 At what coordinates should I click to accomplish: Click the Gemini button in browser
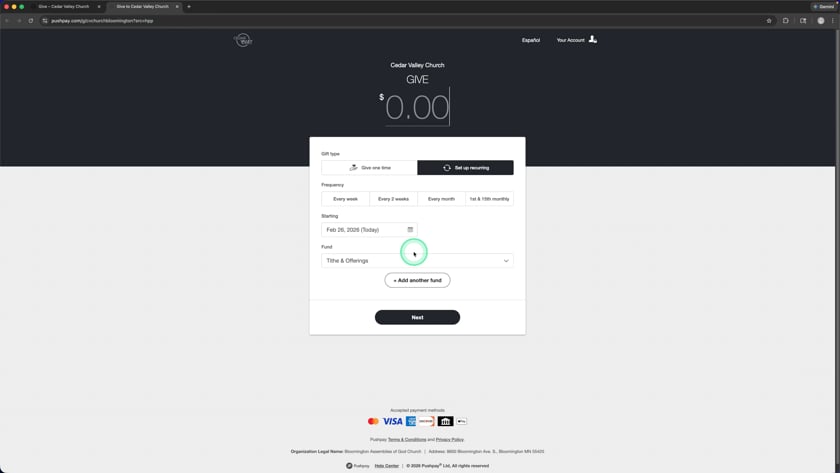click(x=823, y=6)
